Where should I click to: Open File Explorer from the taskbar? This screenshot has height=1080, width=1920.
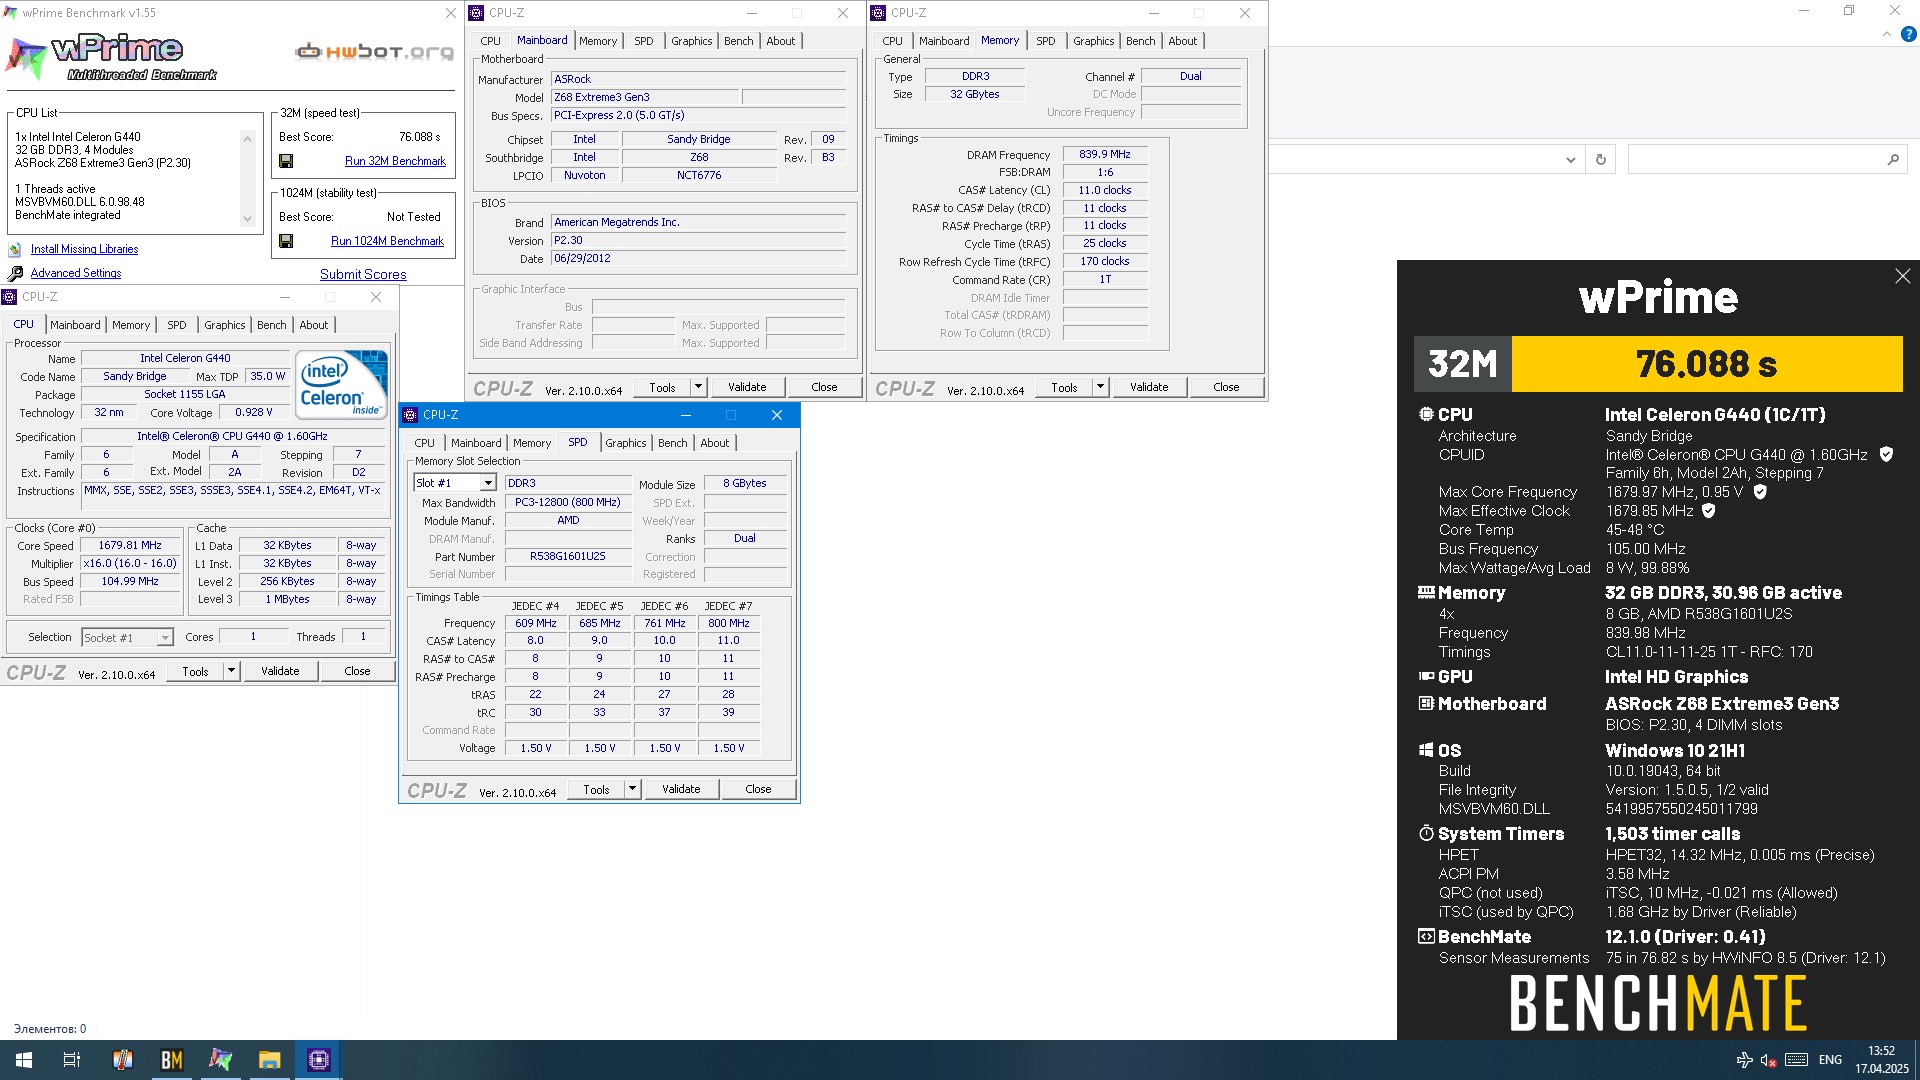[x=269, y=1060]
